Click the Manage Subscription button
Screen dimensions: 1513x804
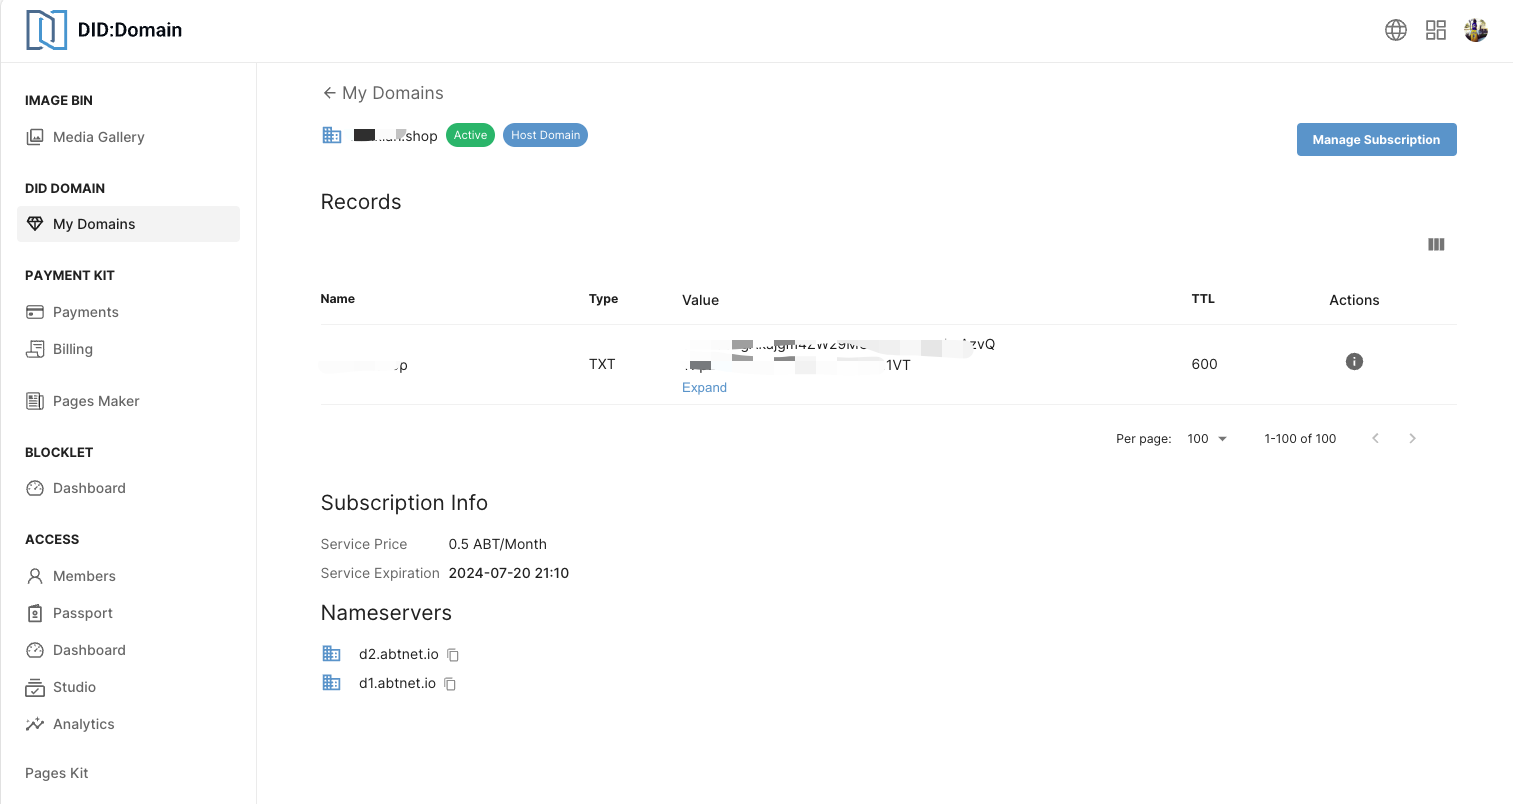pos(1376,140)
